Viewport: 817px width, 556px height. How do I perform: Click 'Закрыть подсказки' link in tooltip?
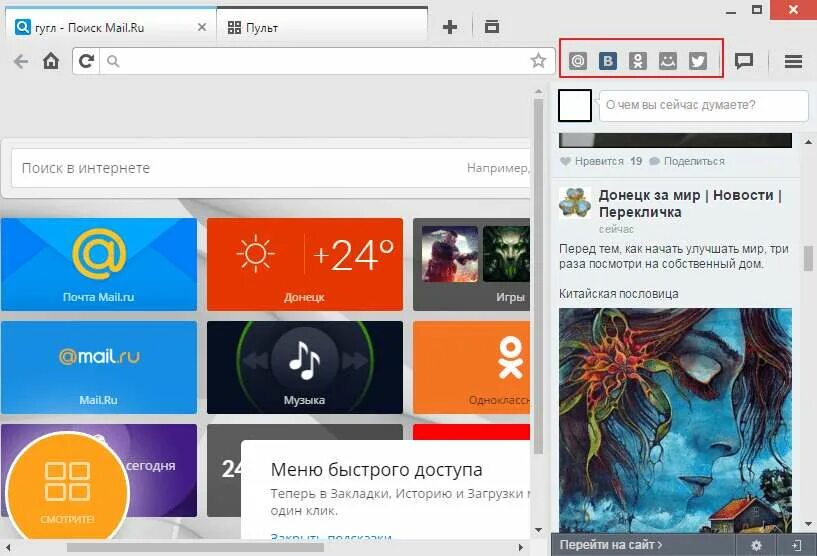tap(331, 537)
